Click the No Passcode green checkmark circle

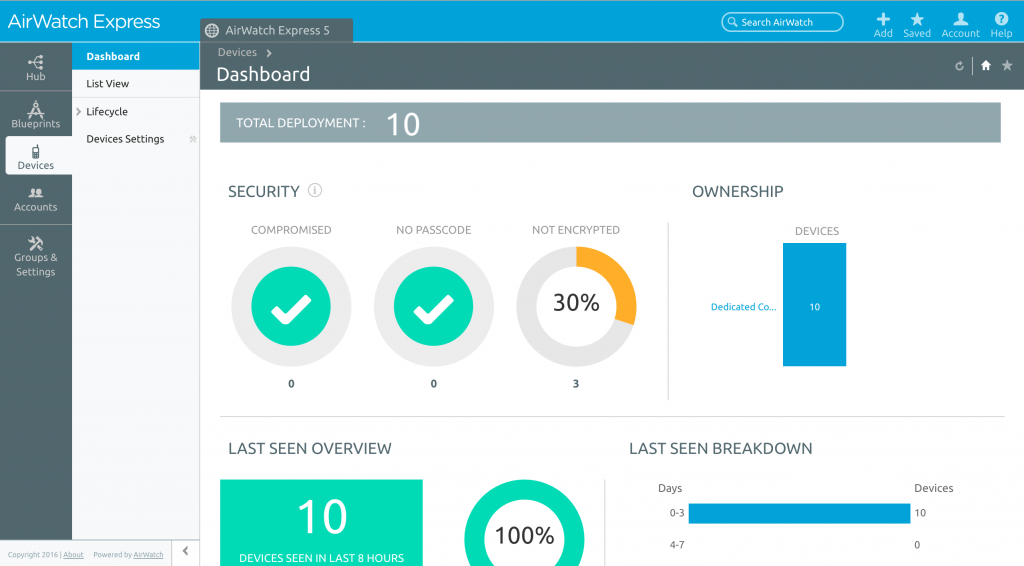point(434,306)
